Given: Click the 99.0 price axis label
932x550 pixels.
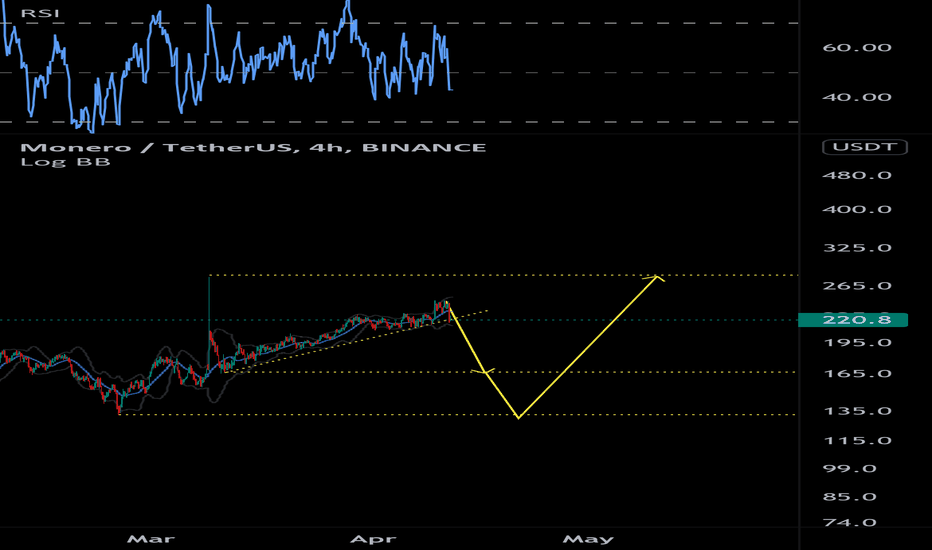Looking at the screenshot, I should point(849,469).
